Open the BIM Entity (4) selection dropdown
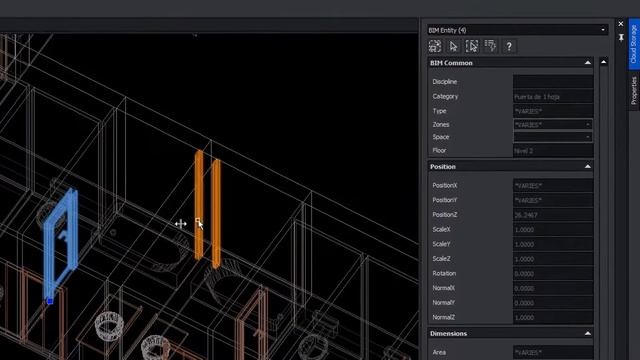Viewport: 640px width, 360px height. [x=518, y=30]
